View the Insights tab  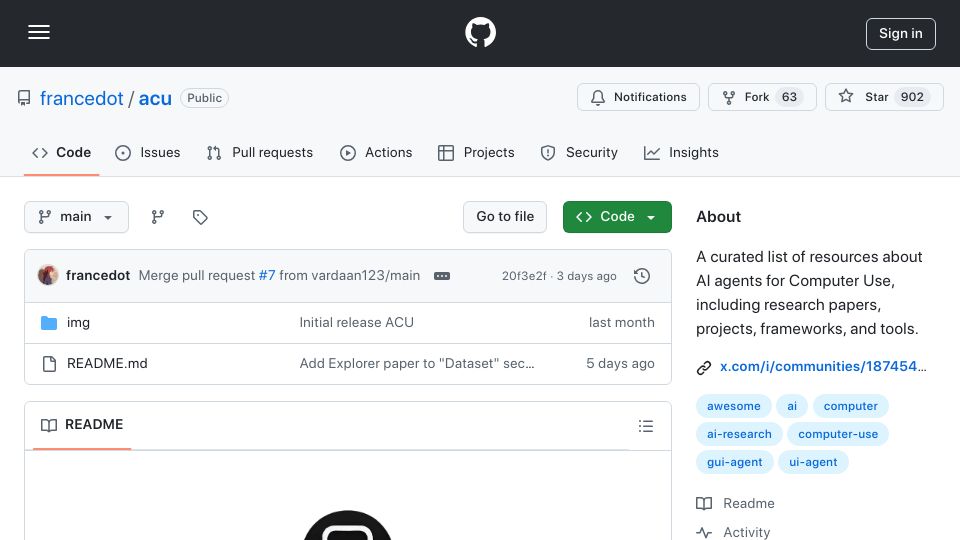pyautogui.click(x=681, y=152)
